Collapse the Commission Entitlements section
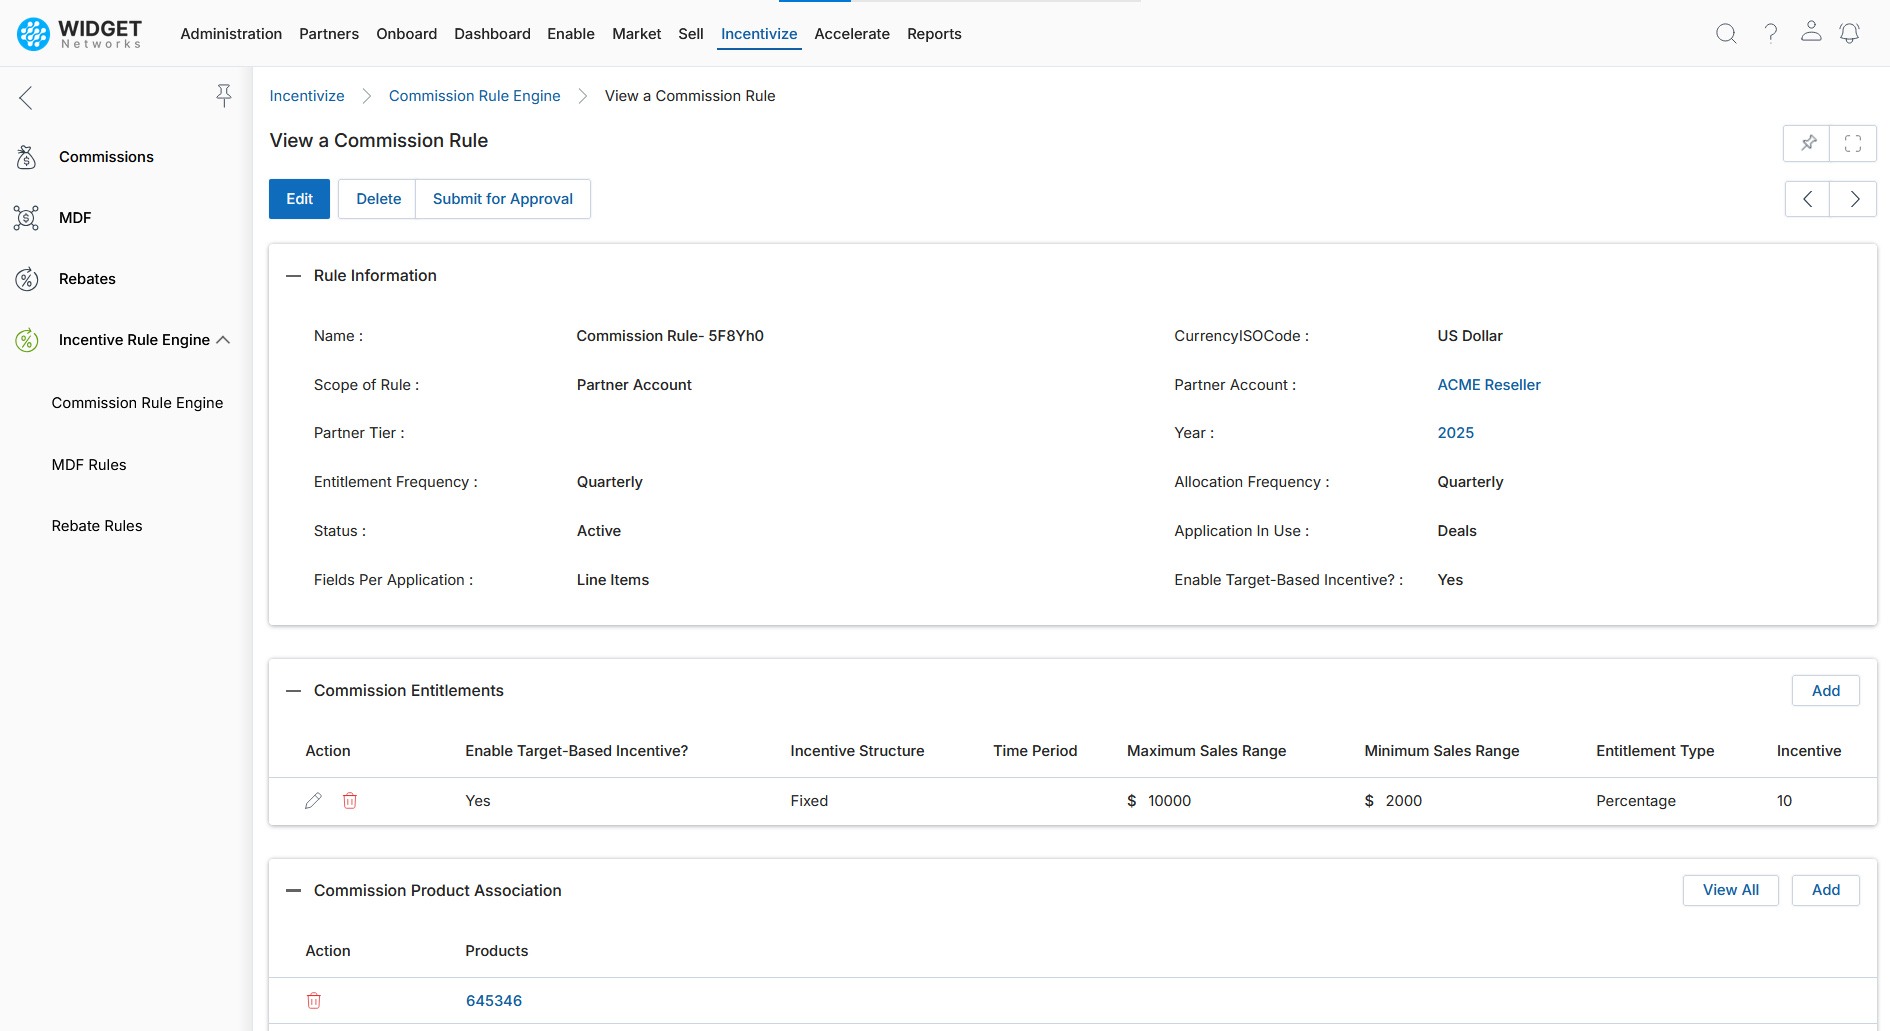1890x1031 pixels. (294, 691)
